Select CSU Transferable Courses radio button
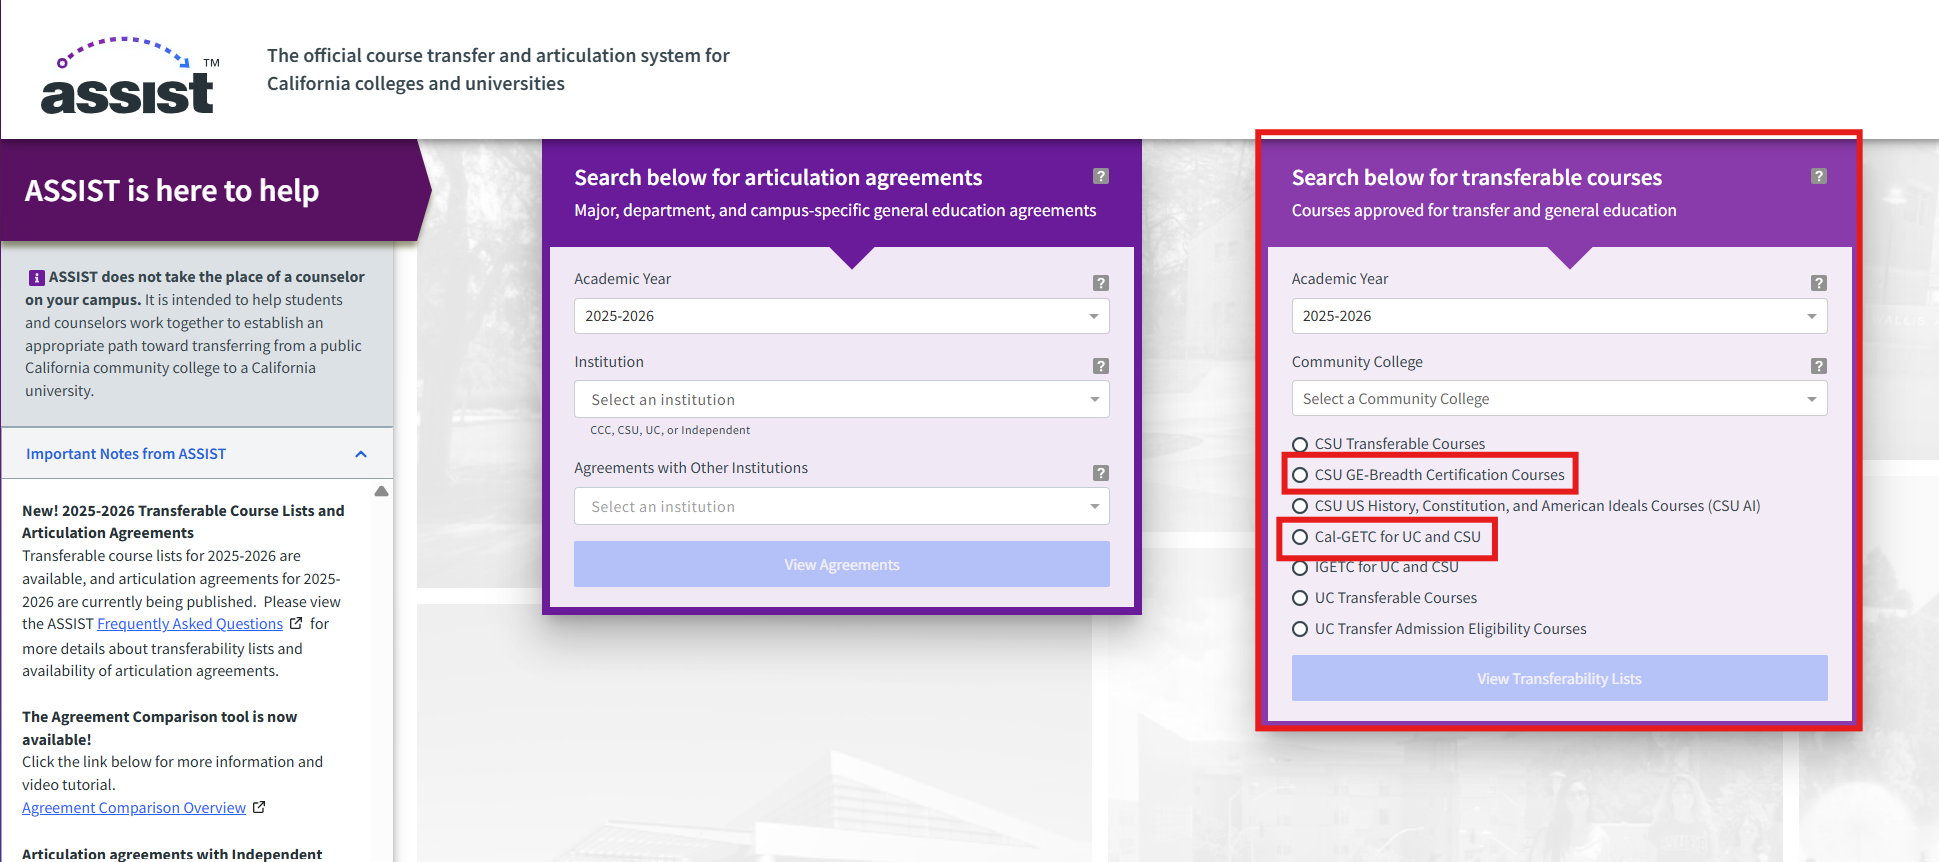The width and height of the screenshot is (1939, 862). coord(1300,444)
